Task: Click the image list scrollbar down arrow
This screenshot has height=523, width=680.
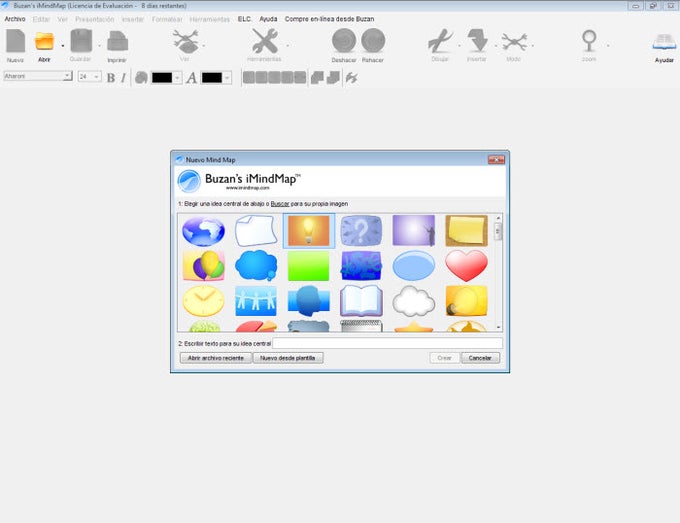Action: (498, 328)
